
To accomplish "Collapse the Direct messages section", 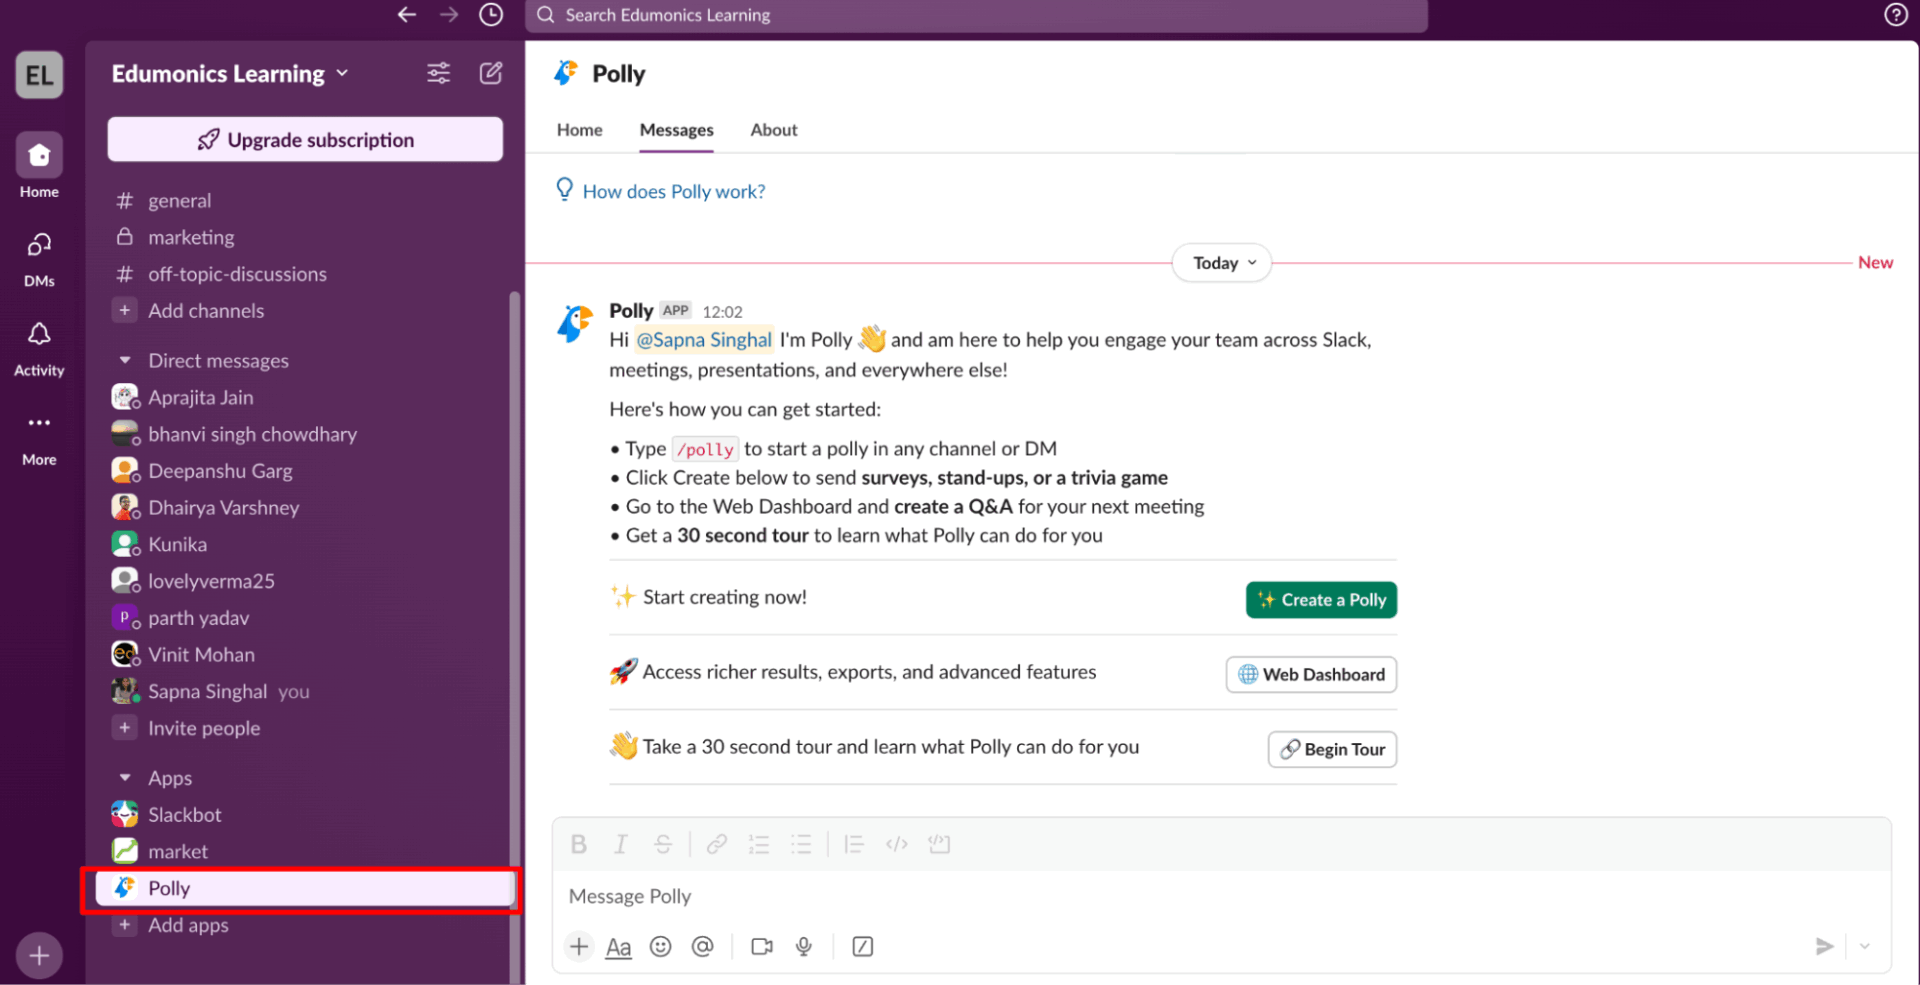I will pos(125,360).
